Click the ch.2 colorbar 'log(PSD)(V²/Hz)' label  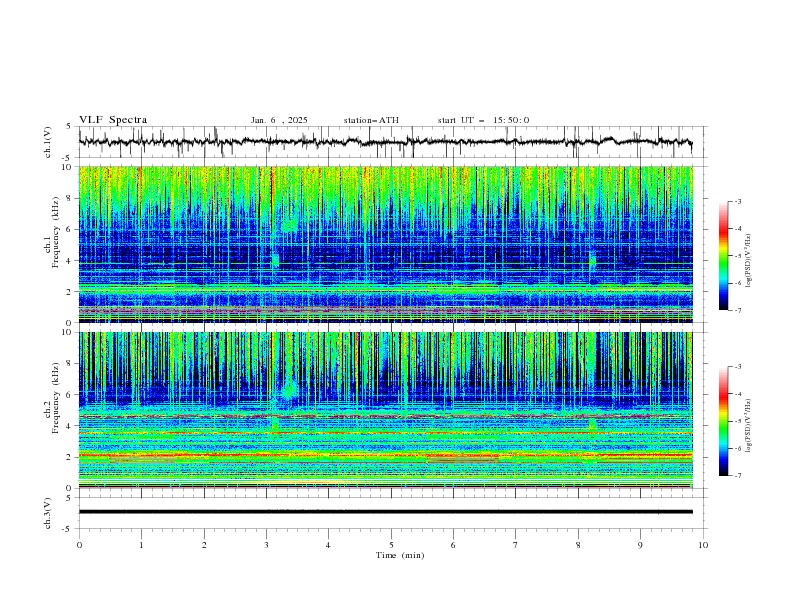click(x=749, y=426)
